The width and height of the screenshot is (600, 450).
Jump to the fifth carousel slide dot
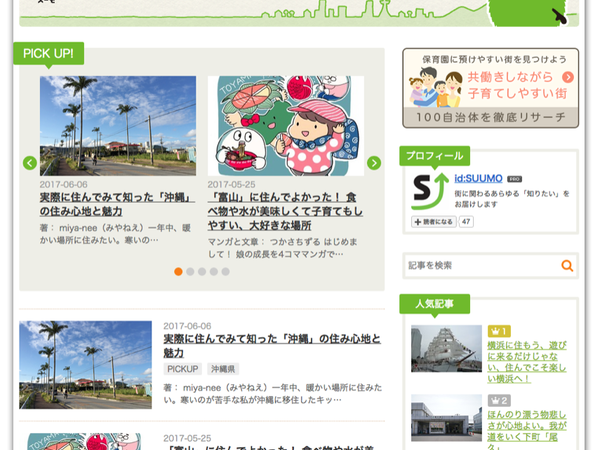point(225,271)
